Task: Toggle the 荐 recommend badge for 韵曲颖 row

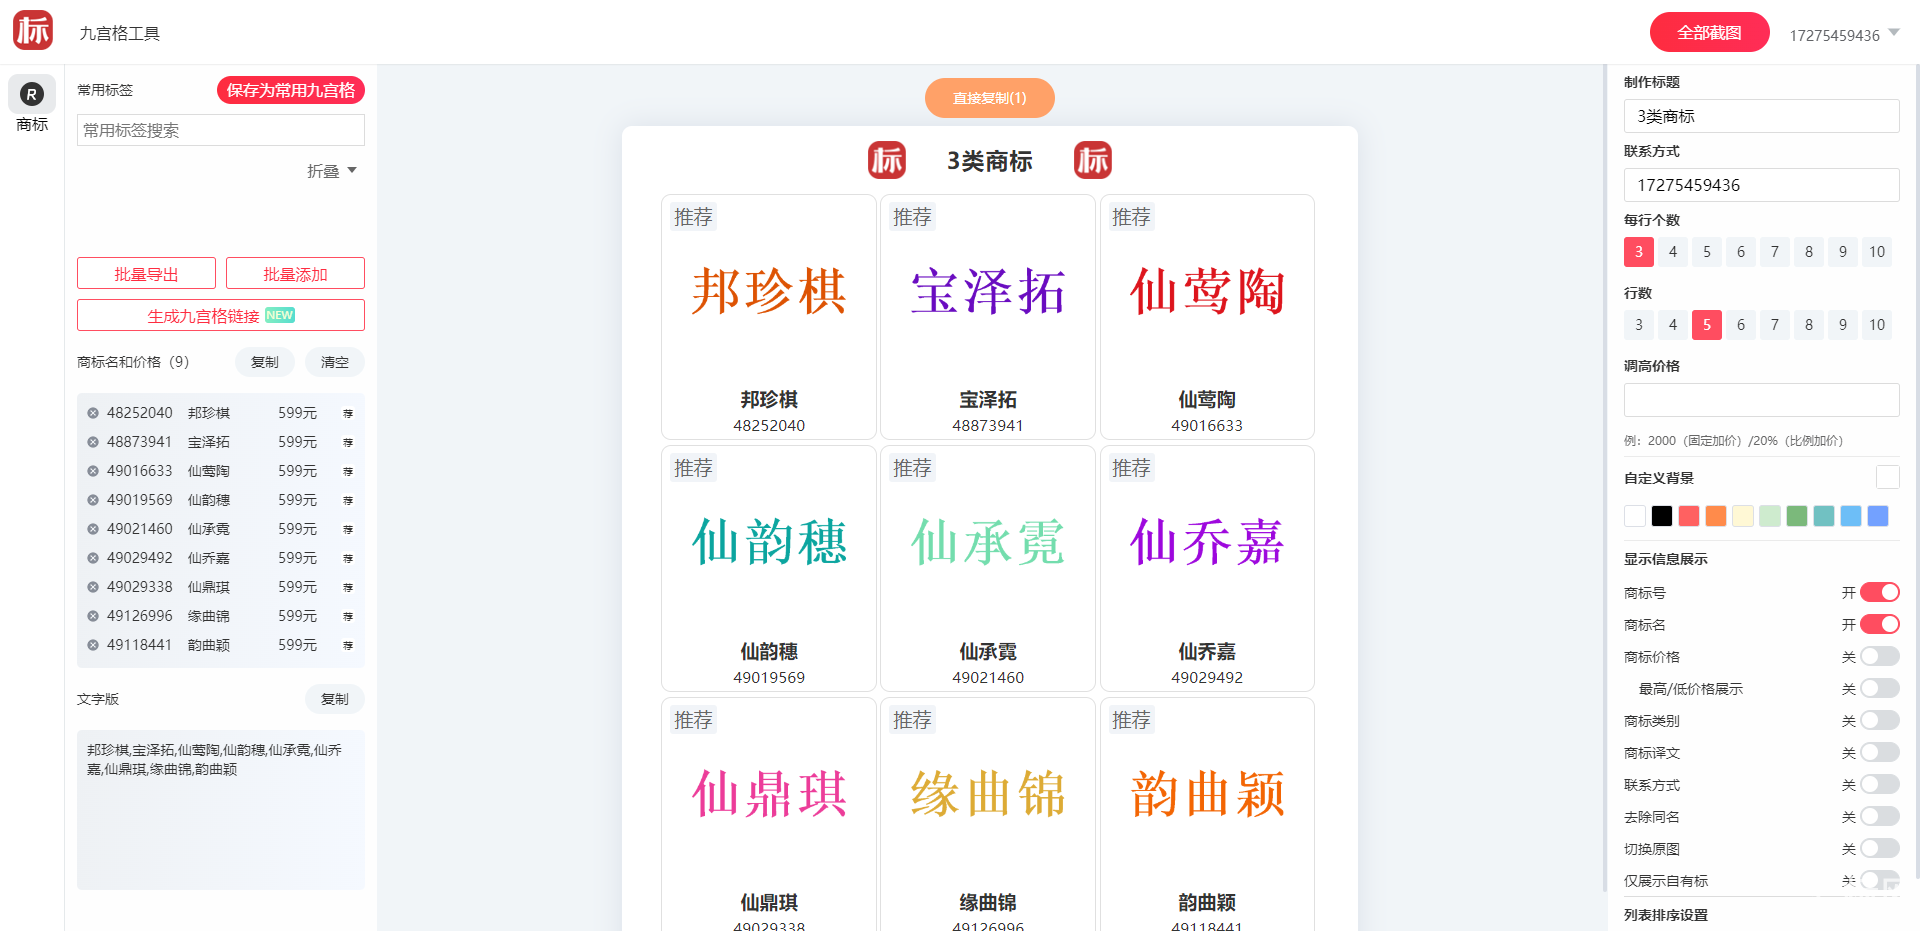Action: (348, 645)
